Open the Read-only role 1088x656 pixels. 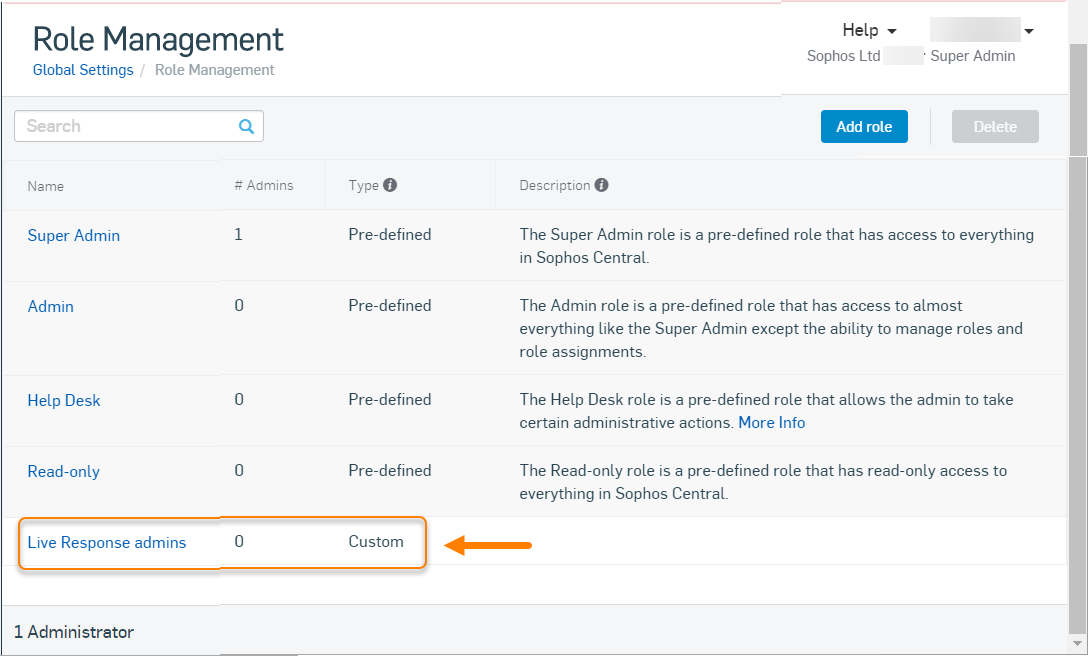point(64,472)
